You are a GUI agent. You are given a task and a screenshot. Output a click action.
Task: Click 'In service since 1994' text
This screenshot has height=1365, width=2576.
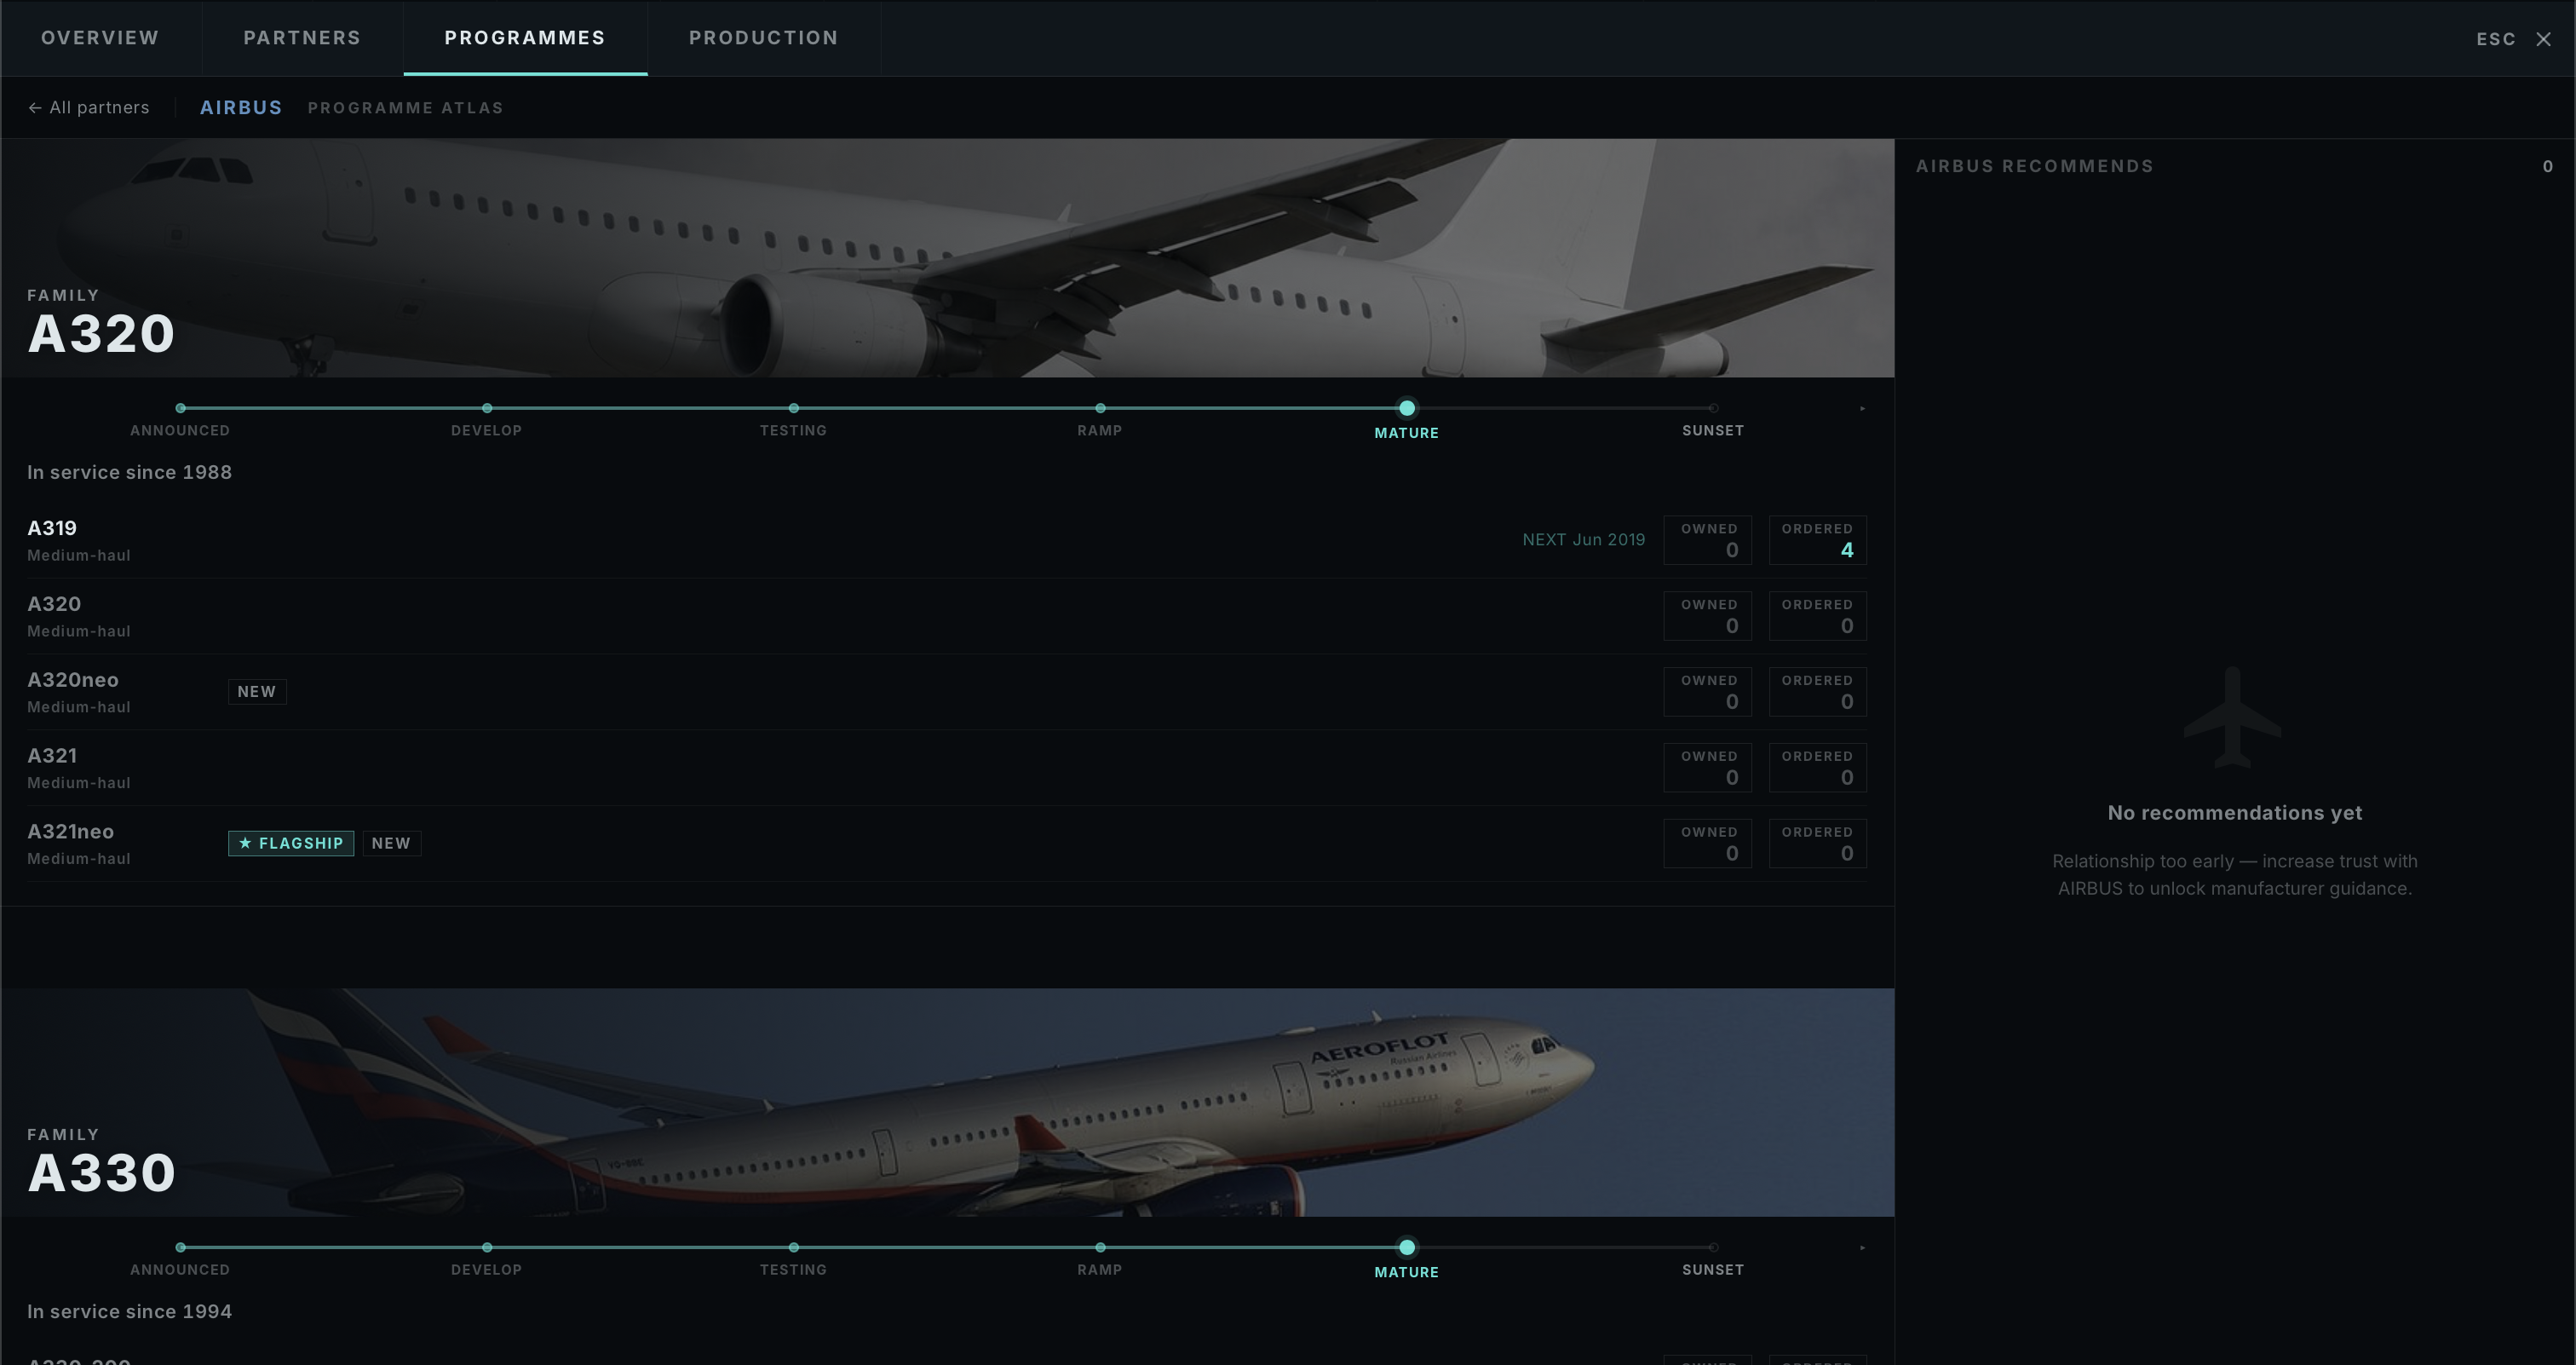[130, 1311]
